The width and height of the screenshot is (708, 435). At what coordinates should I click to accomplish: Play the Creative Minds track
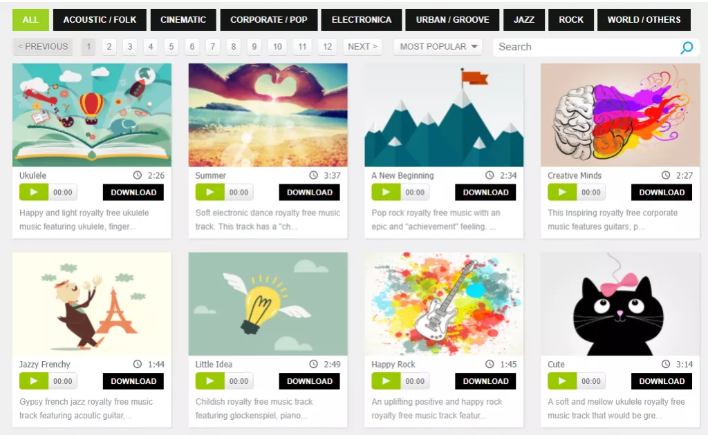coord(562,192)
